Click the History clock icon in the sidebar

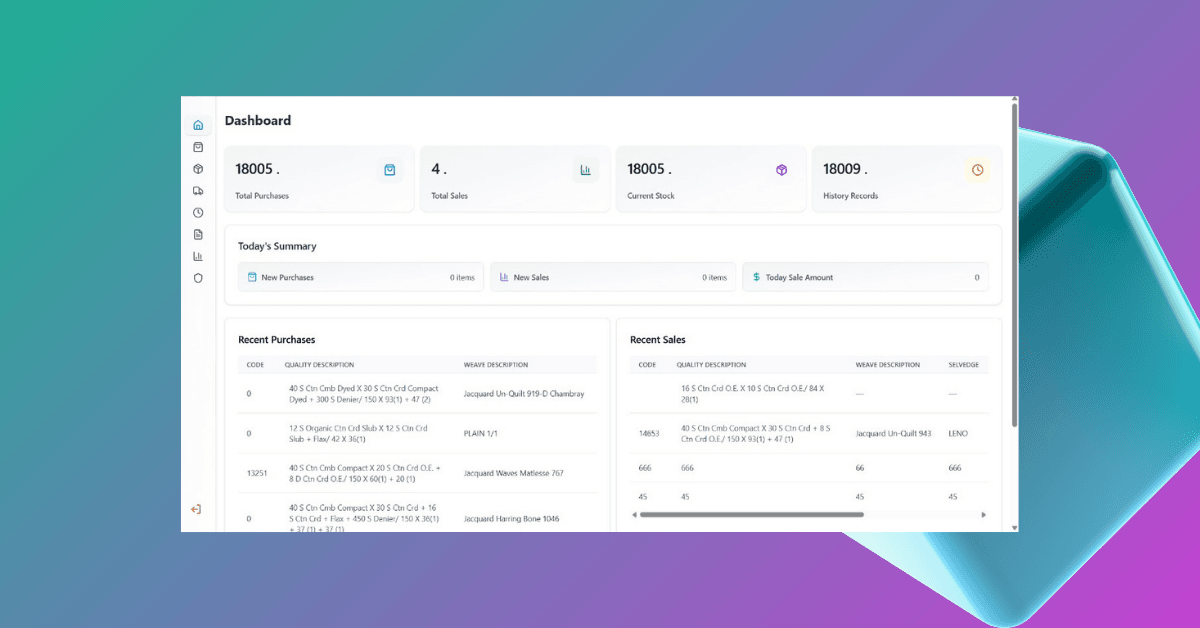198,212
